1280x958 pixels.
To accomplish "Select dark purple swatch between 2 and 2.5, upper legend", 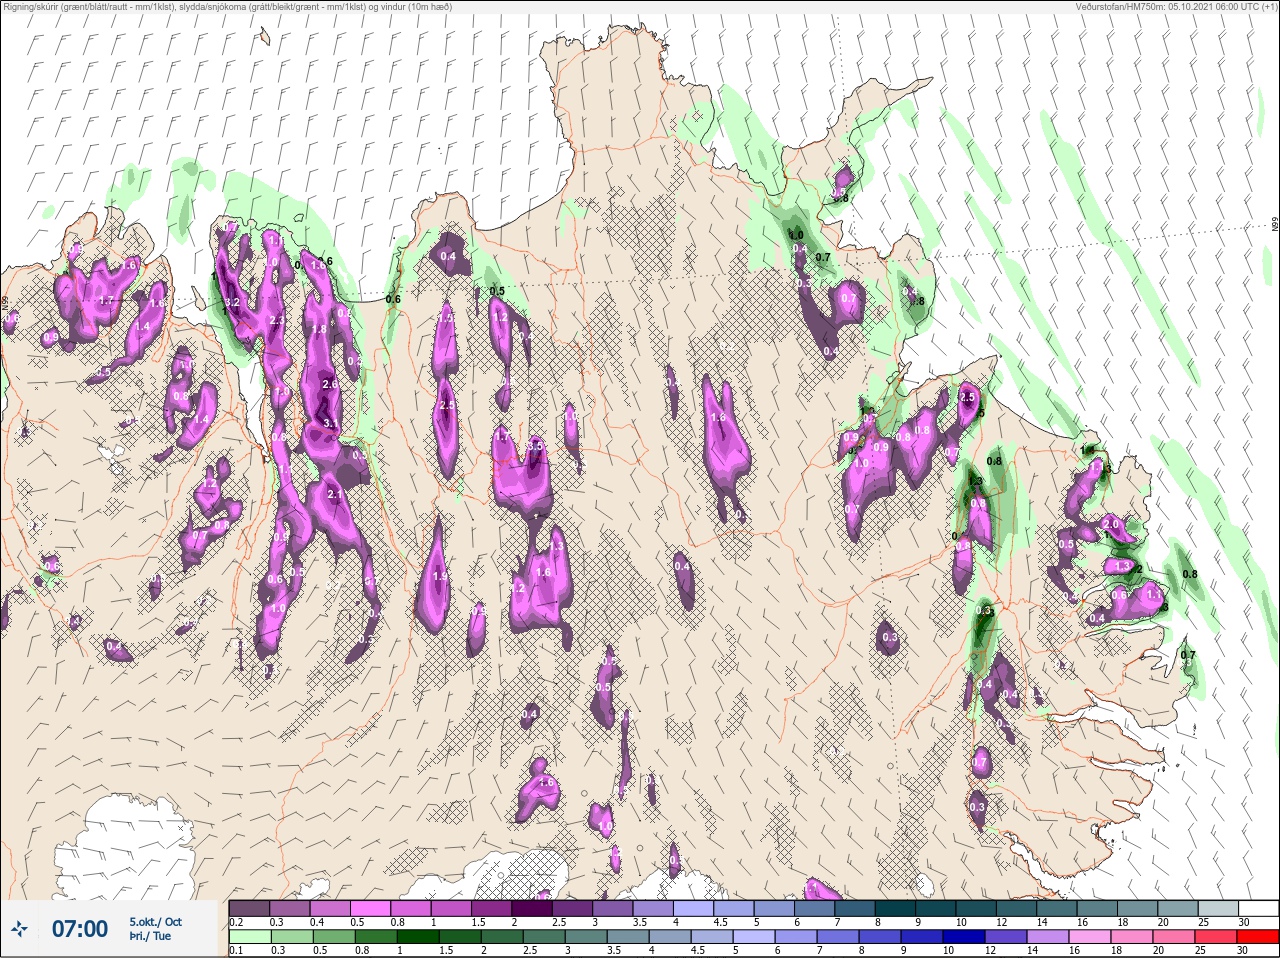I will tap(532, 908).
